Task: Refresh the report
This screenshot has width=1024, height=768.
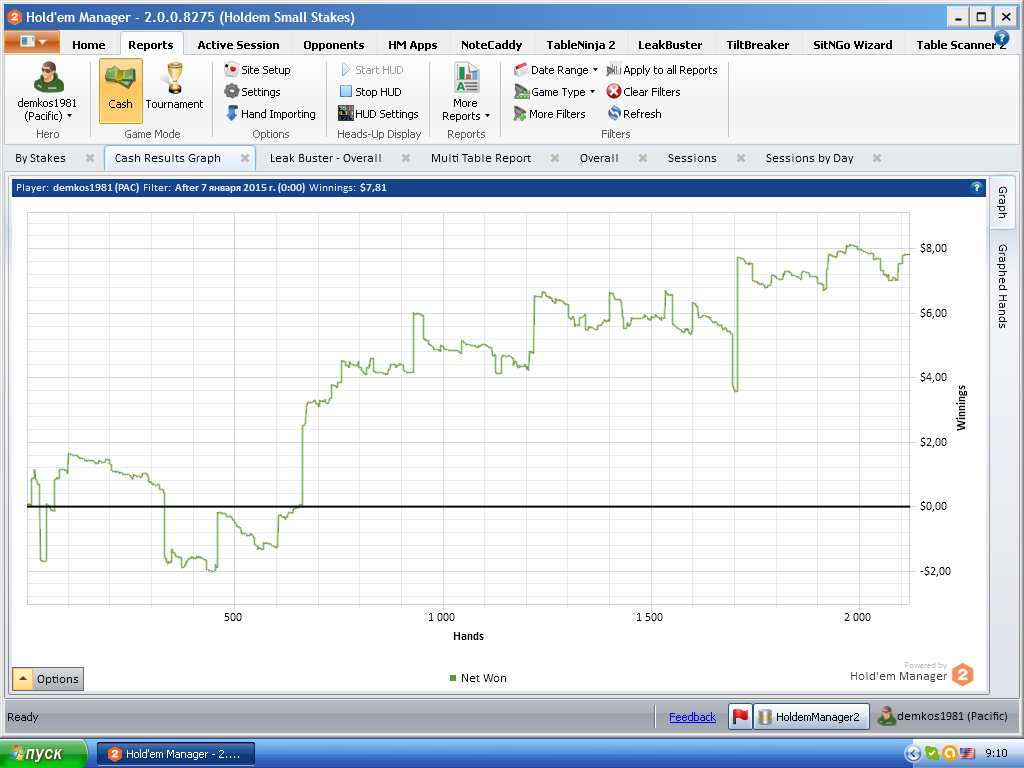Action: 635,114
